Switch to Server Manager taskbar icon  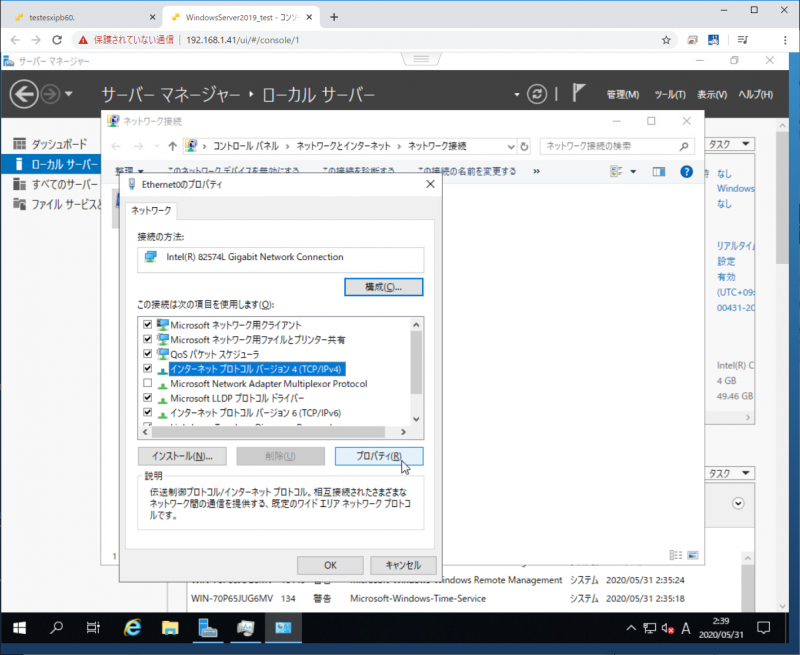[x=208, y=627]
